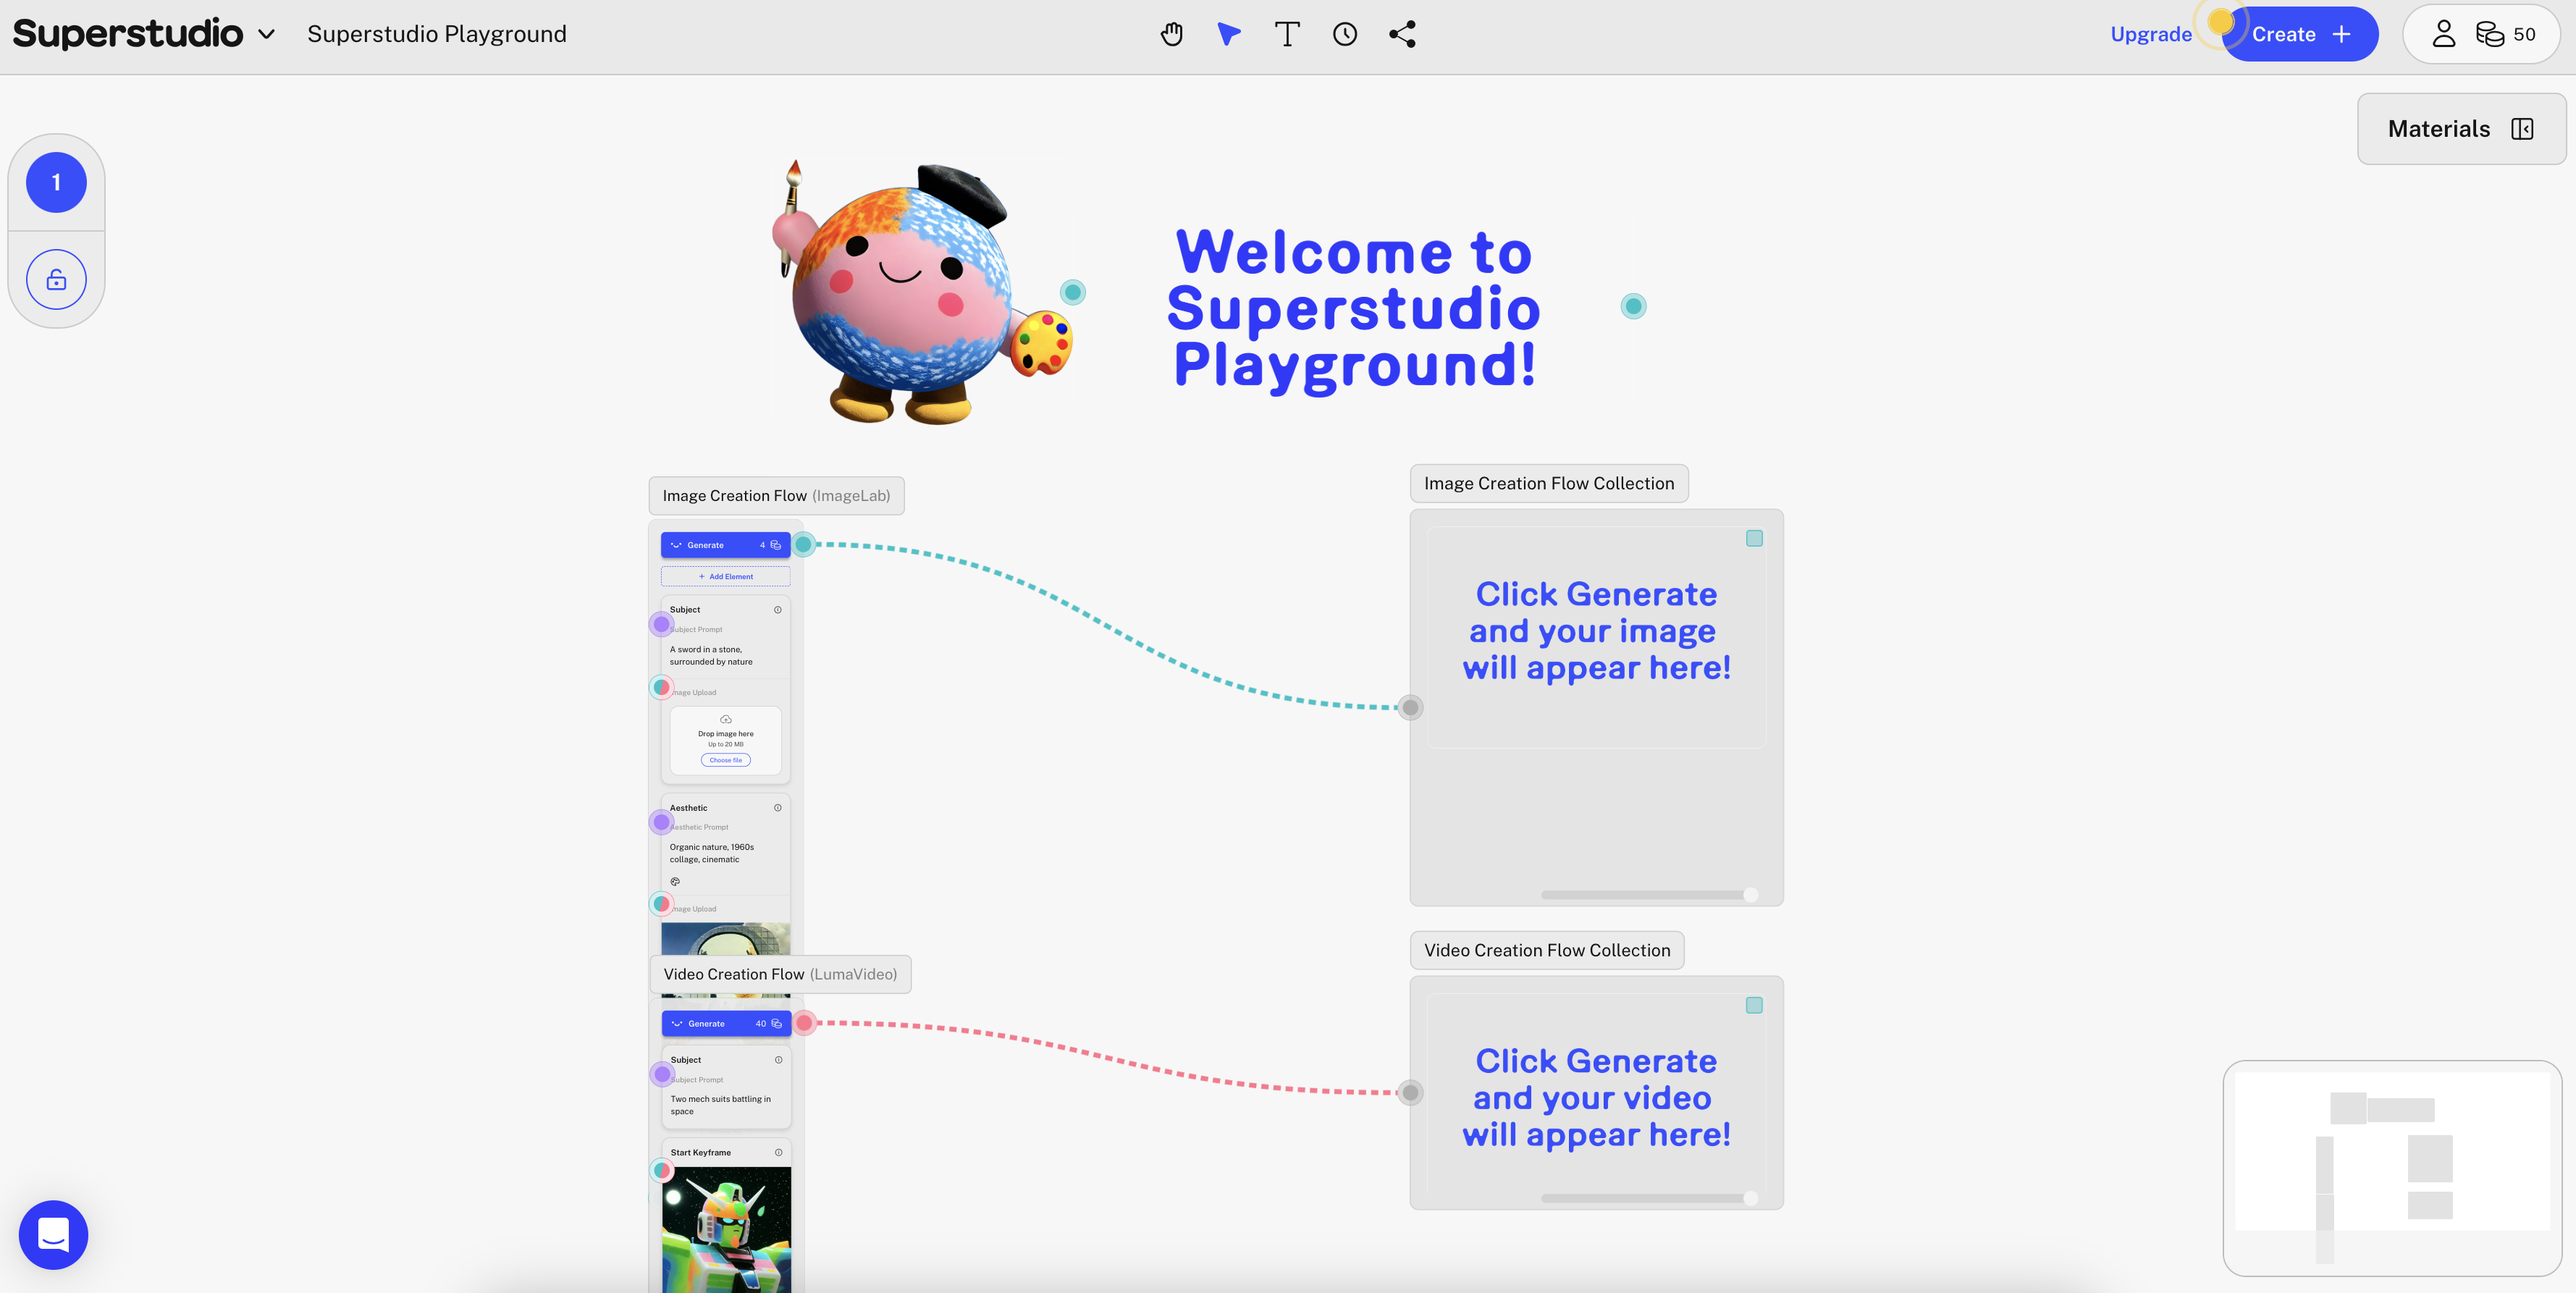The width and height of the screenshot is (2576, 1293).
Task: Click the palette icon in Aesthetic card
Action: click(x=675, y=881)
